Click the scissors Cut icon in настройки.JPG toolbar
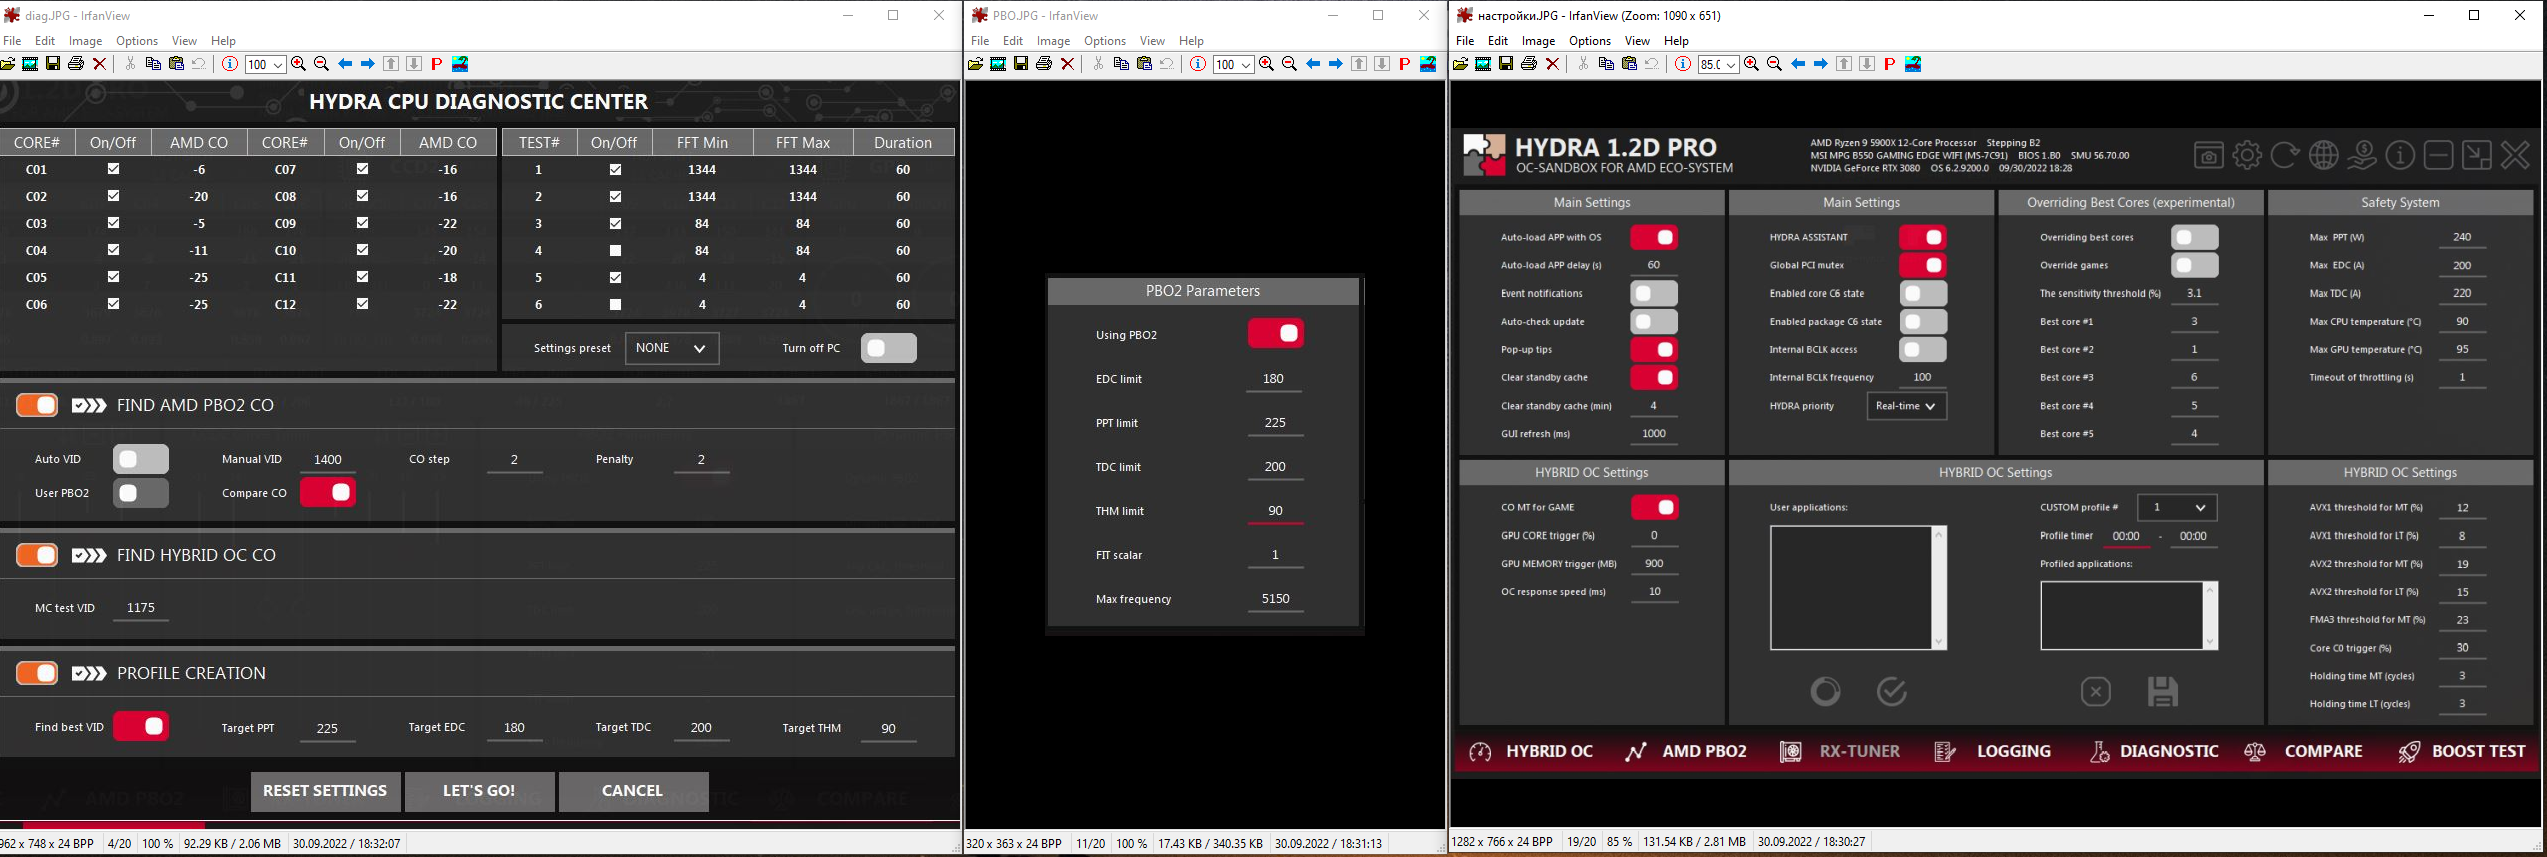Image resolution: width=2547 pixels, height=857 pixels. [1583, 64]
